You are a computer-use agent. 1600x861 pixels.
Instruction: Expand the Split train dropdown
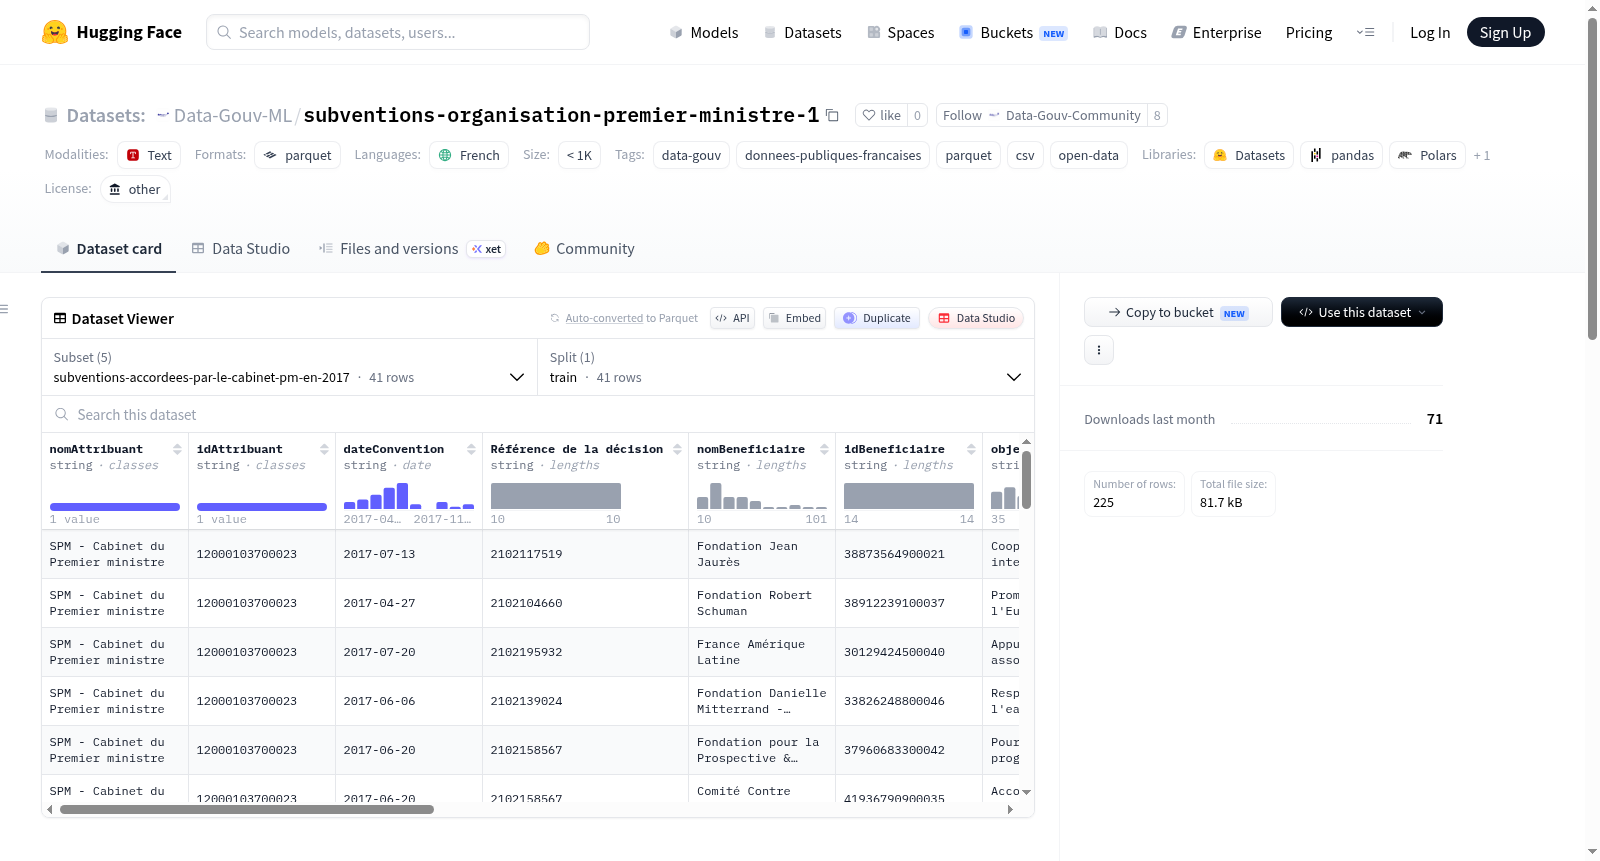point(786,367)
